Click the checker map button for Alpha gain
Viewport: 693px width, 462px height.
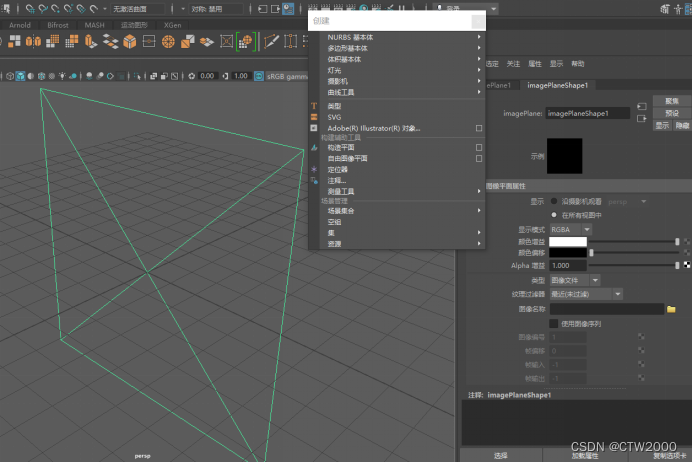tap(687, 265)
